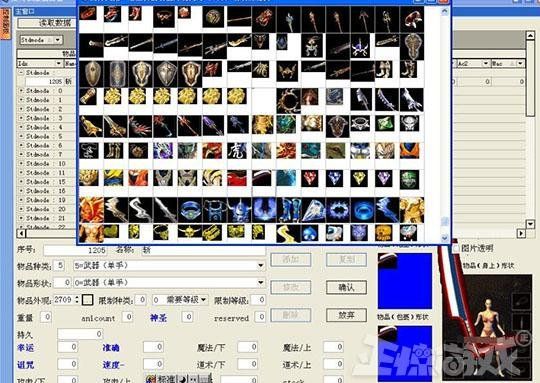Viewport: 540px width, 383px height.
Task: Pick the tiger character 虎 icon
Action: coord(237,151)
